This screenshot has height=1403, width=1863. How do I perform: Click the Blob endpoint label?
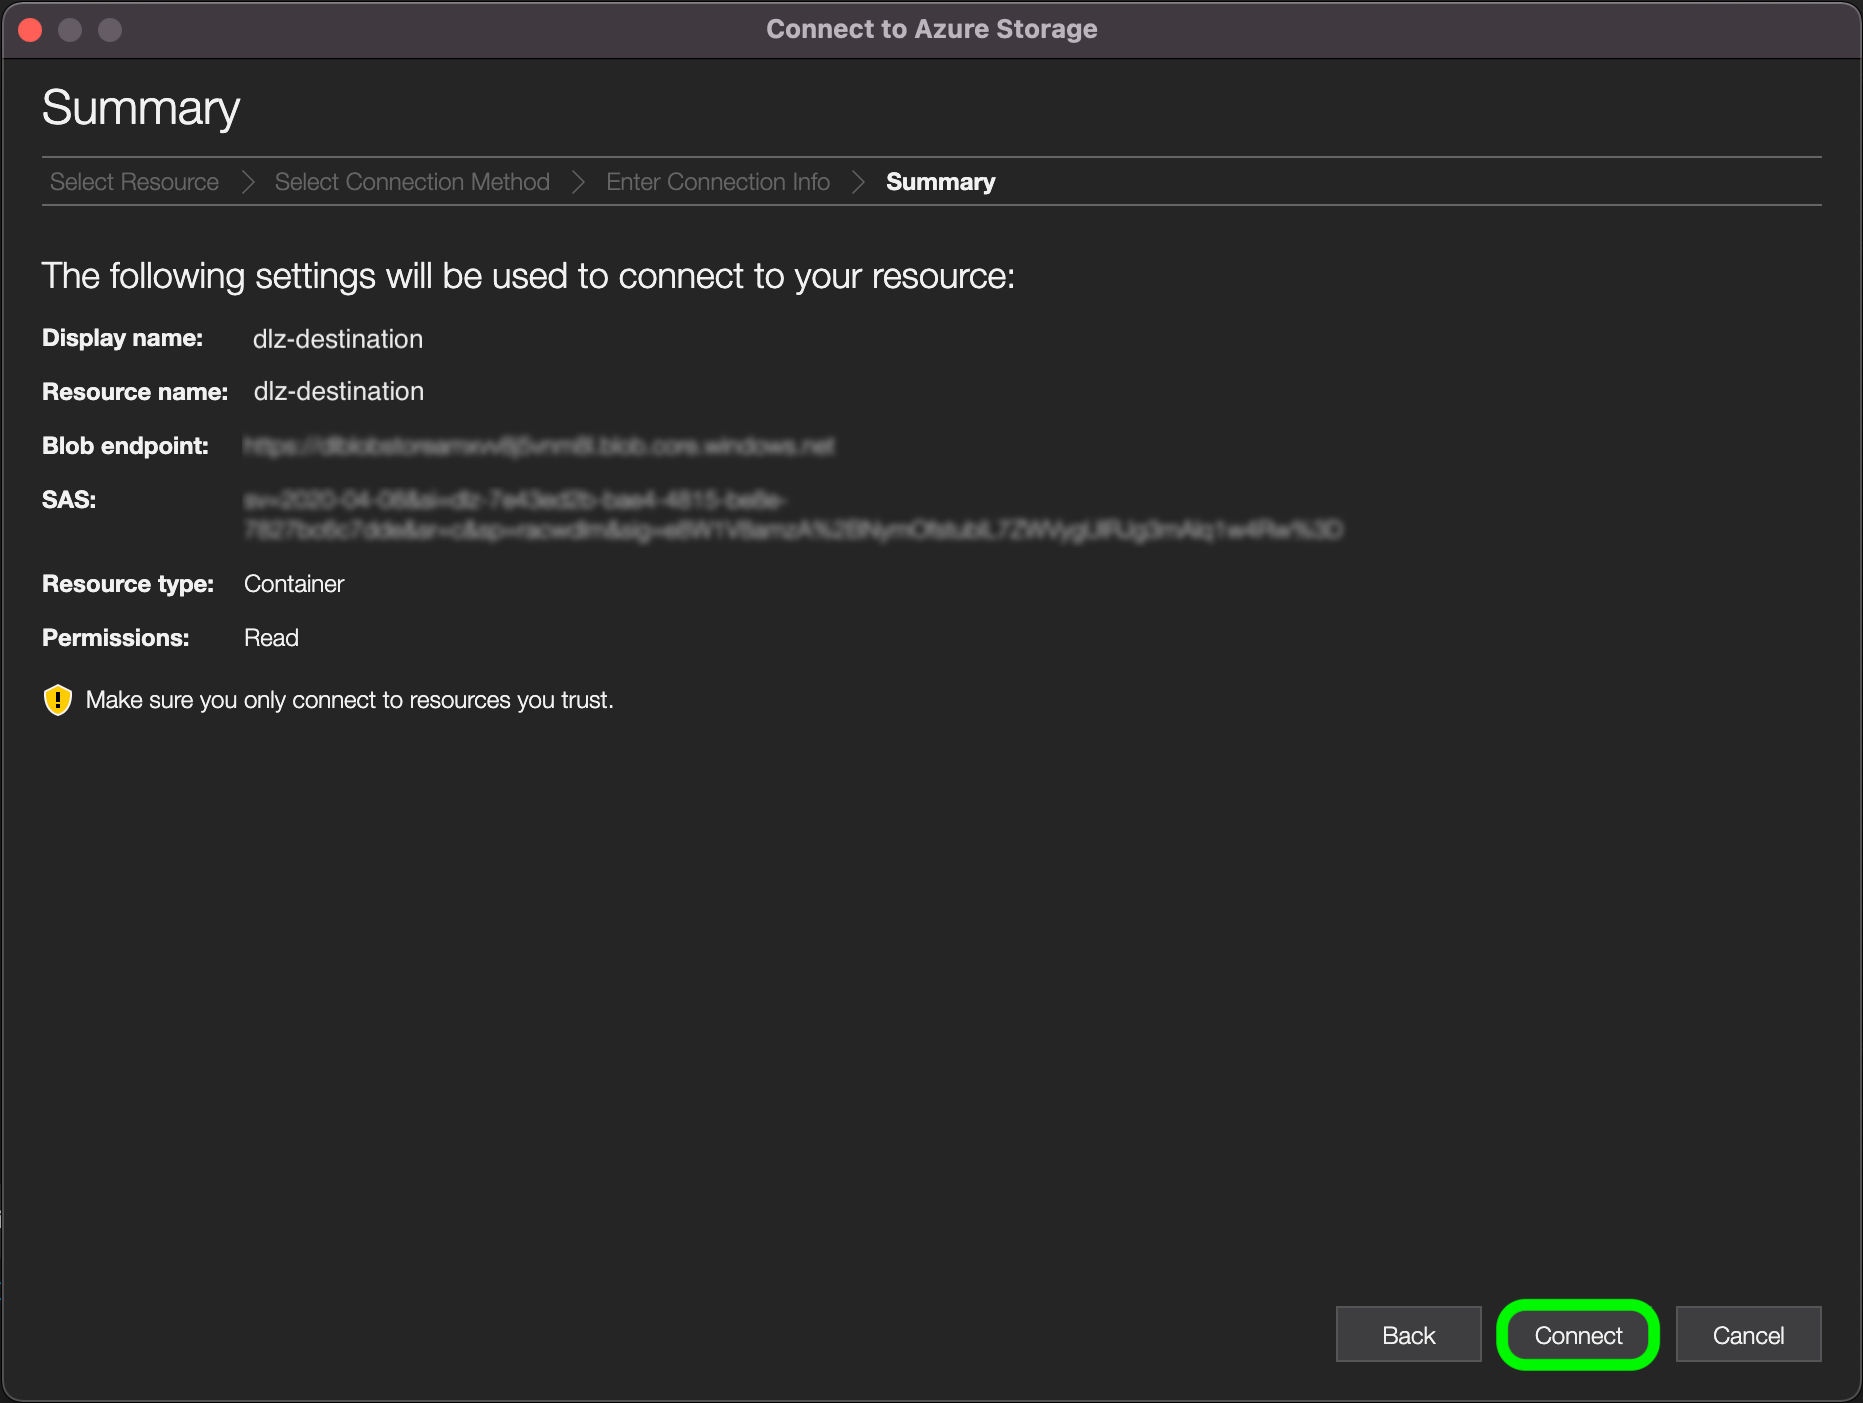pyautogui.click(x=125, y=446)
